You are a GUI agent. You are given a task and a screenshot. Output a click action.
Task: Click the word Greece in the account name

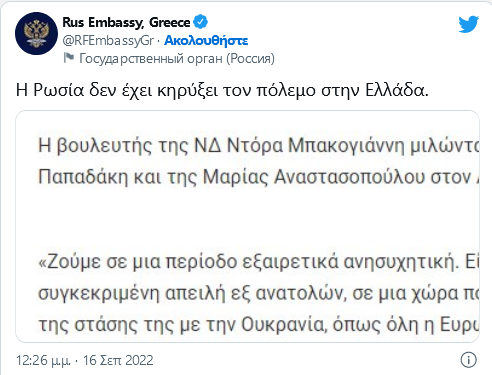170,22
